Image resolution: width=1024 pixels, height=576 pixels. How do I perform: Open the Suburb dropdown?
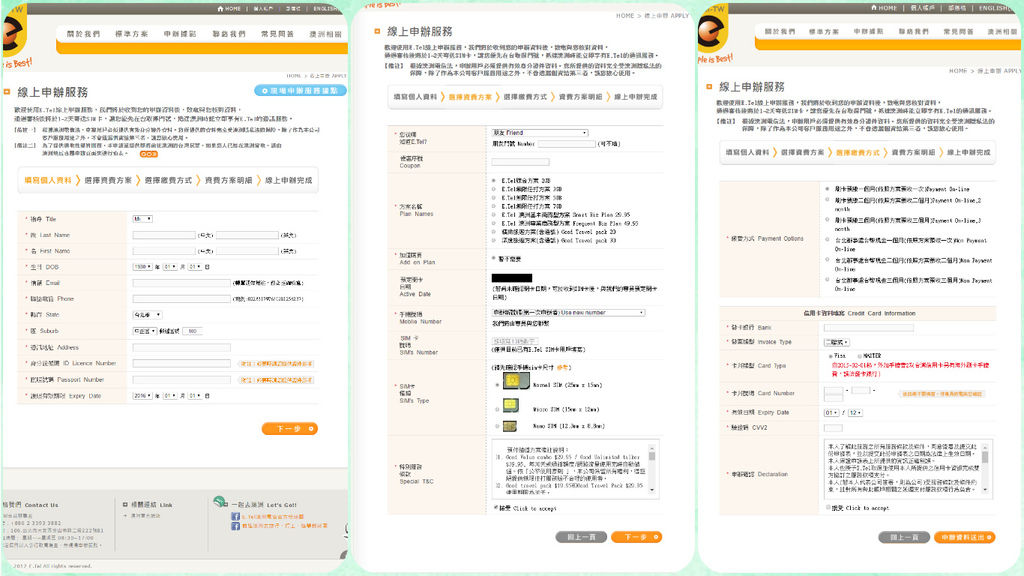pyautogui.click(x=144, y=331)
